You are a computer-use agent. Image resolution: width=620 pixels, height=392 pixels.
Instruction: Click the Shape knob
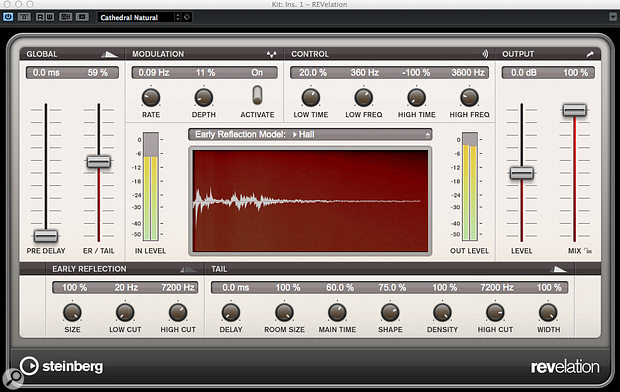pos(390,312)
